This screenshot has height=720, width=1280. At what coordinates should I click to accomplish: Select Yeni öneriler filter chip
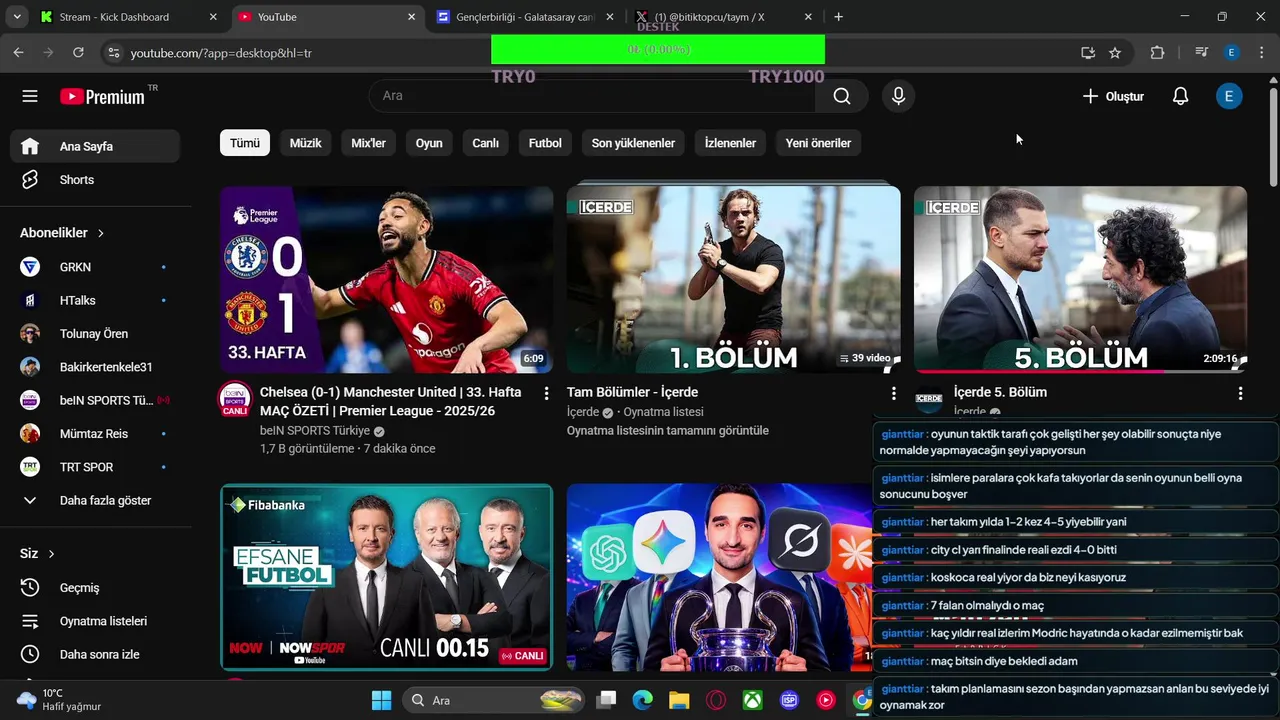tap(818, 143)
